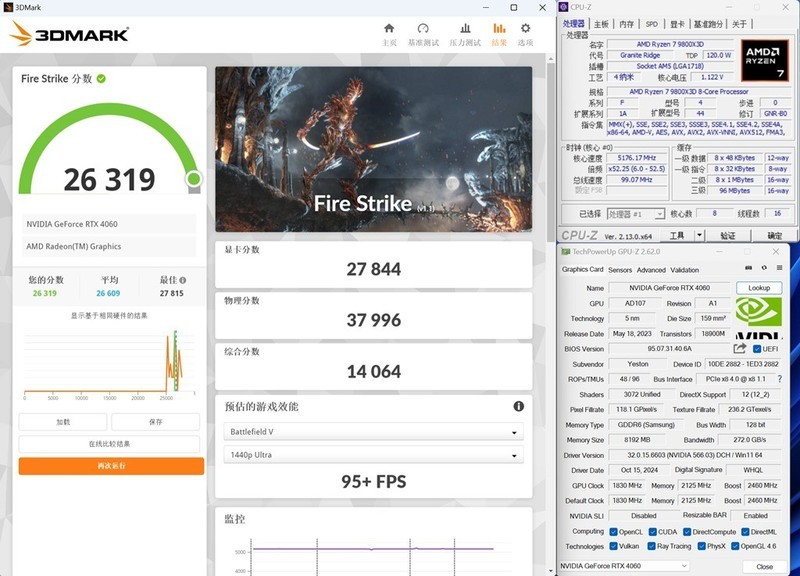Open the GPU-Z hamburger menu icon
The image size is (800, 576).
coord(777,269)
